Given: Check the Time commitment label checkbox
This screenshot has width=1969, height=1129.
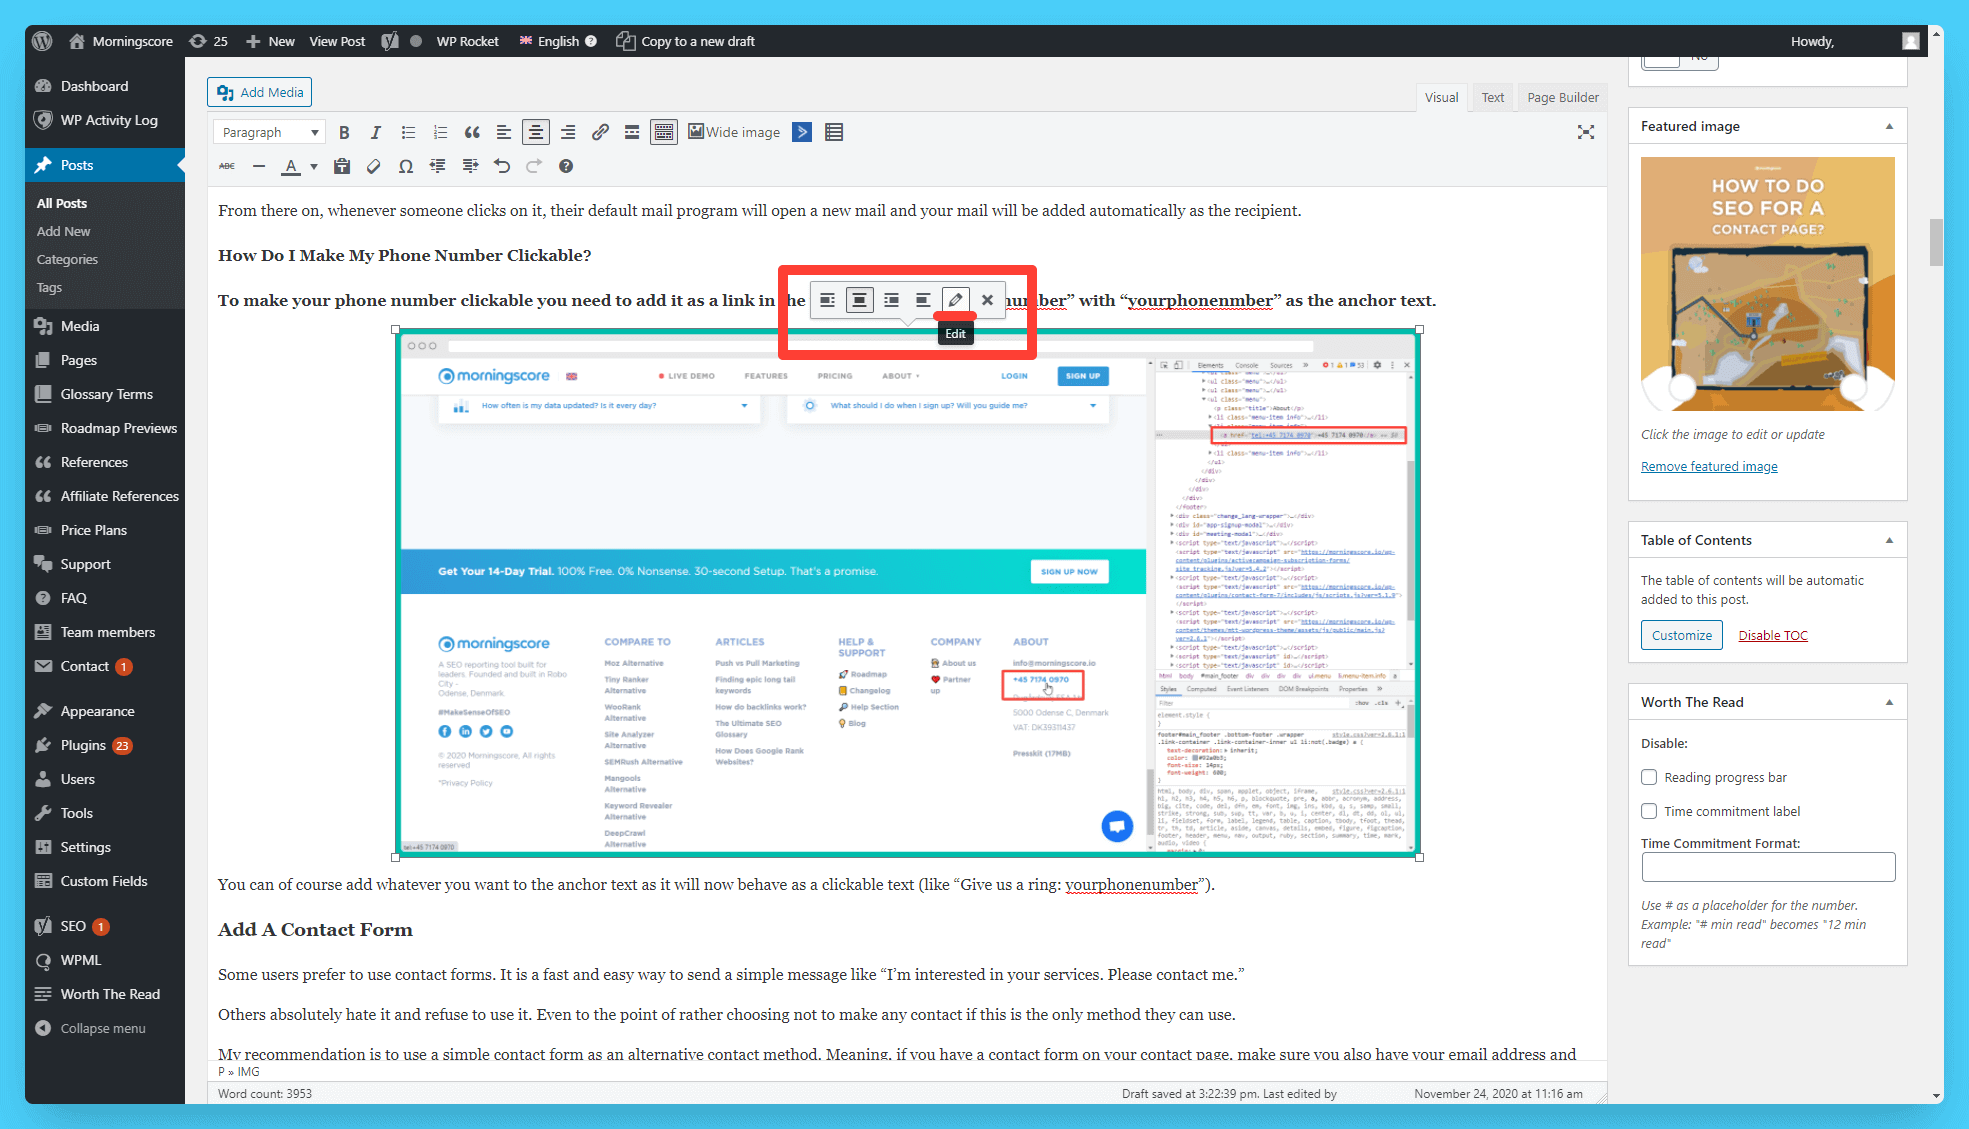Looking at the screenshot, I should point(1649,811).
